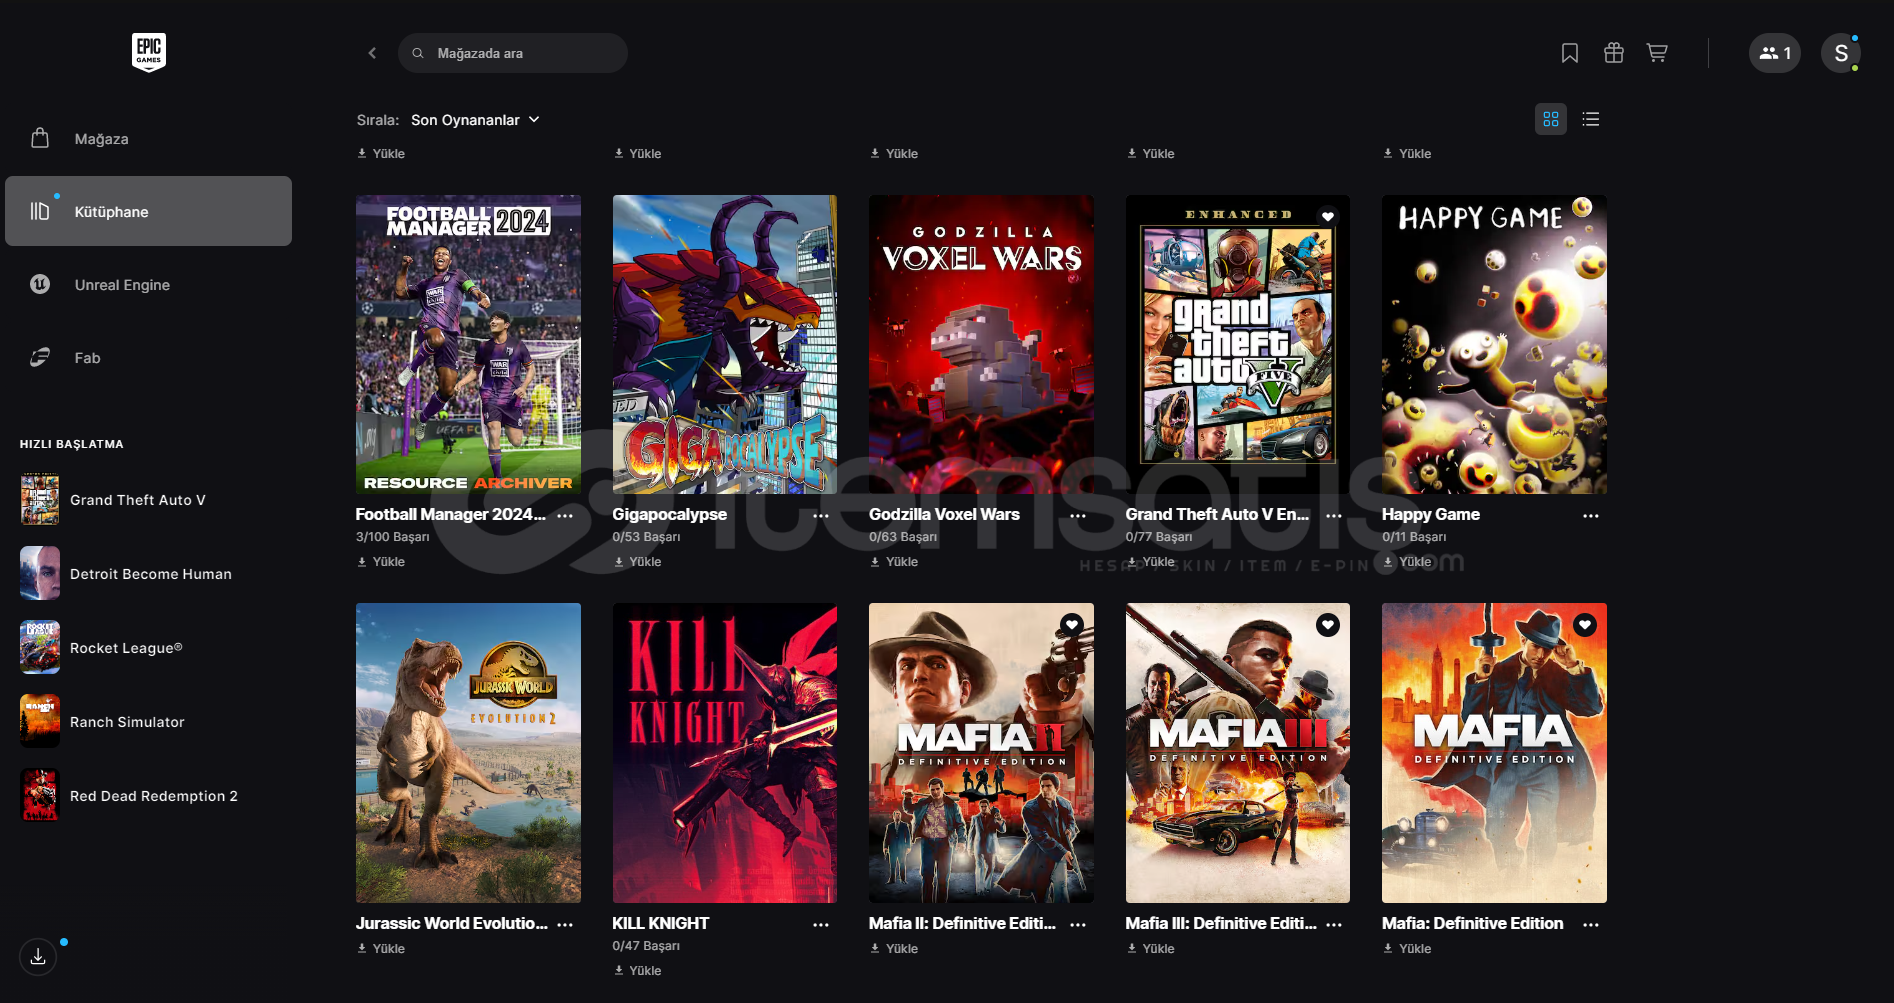Toggle favorite heart on Mafia III cover
The width and height of the screenshot is (1894, 1003).
[1328, 625]
